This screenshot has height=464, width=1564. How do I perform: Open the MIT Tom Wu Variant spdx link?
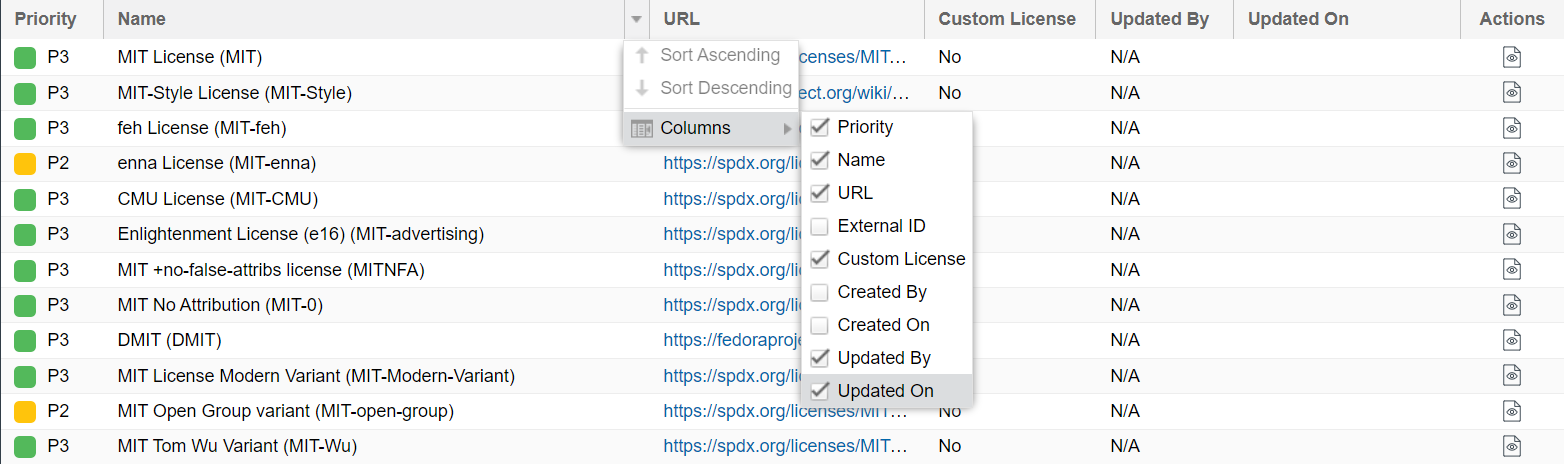tap(786, 446)
